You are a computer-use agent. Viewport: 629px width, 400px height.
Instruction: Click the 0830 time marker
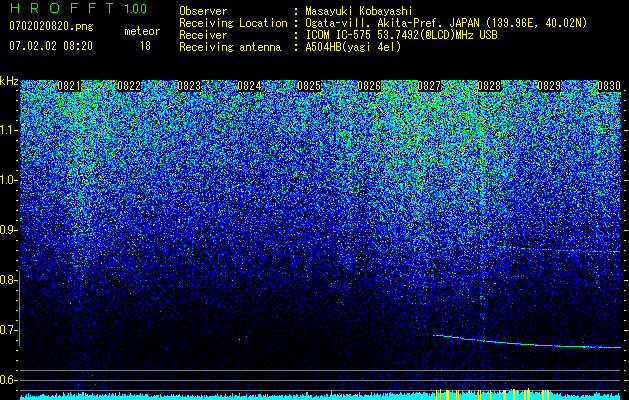tap(609, 86)
